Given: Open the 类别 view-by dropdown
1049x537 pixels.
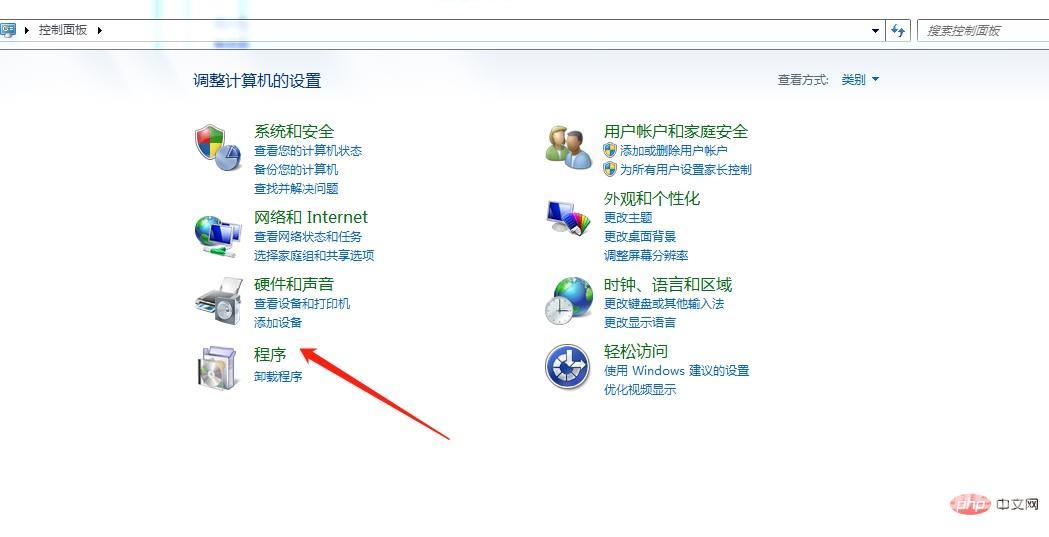Looking at the screenshot, I should pos(860,80).
